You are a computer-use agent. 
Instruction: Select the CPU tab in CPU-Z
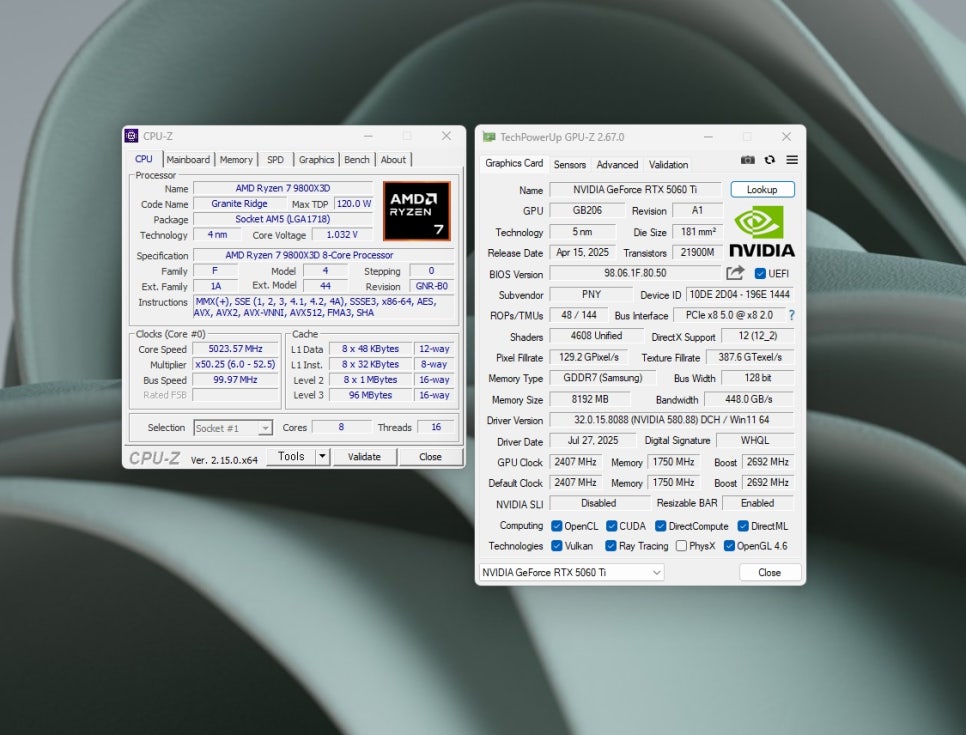[144, 159]
